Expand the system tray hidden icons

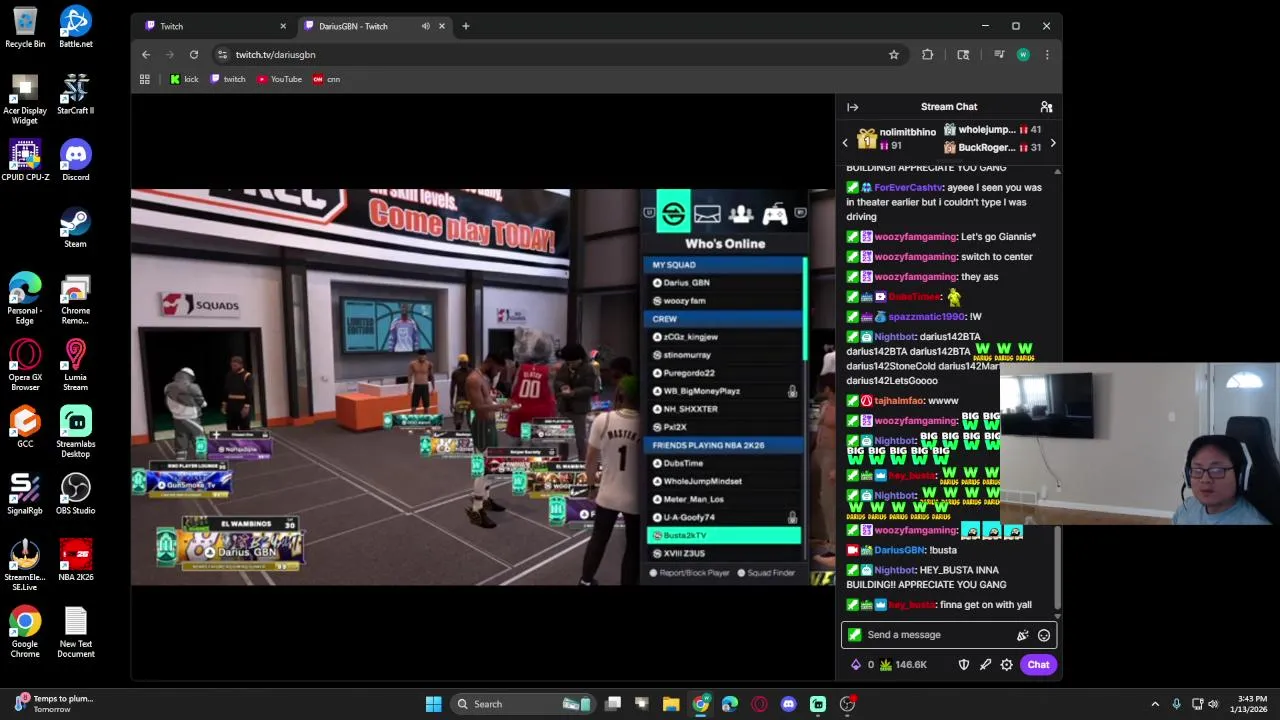(1155, 704)
